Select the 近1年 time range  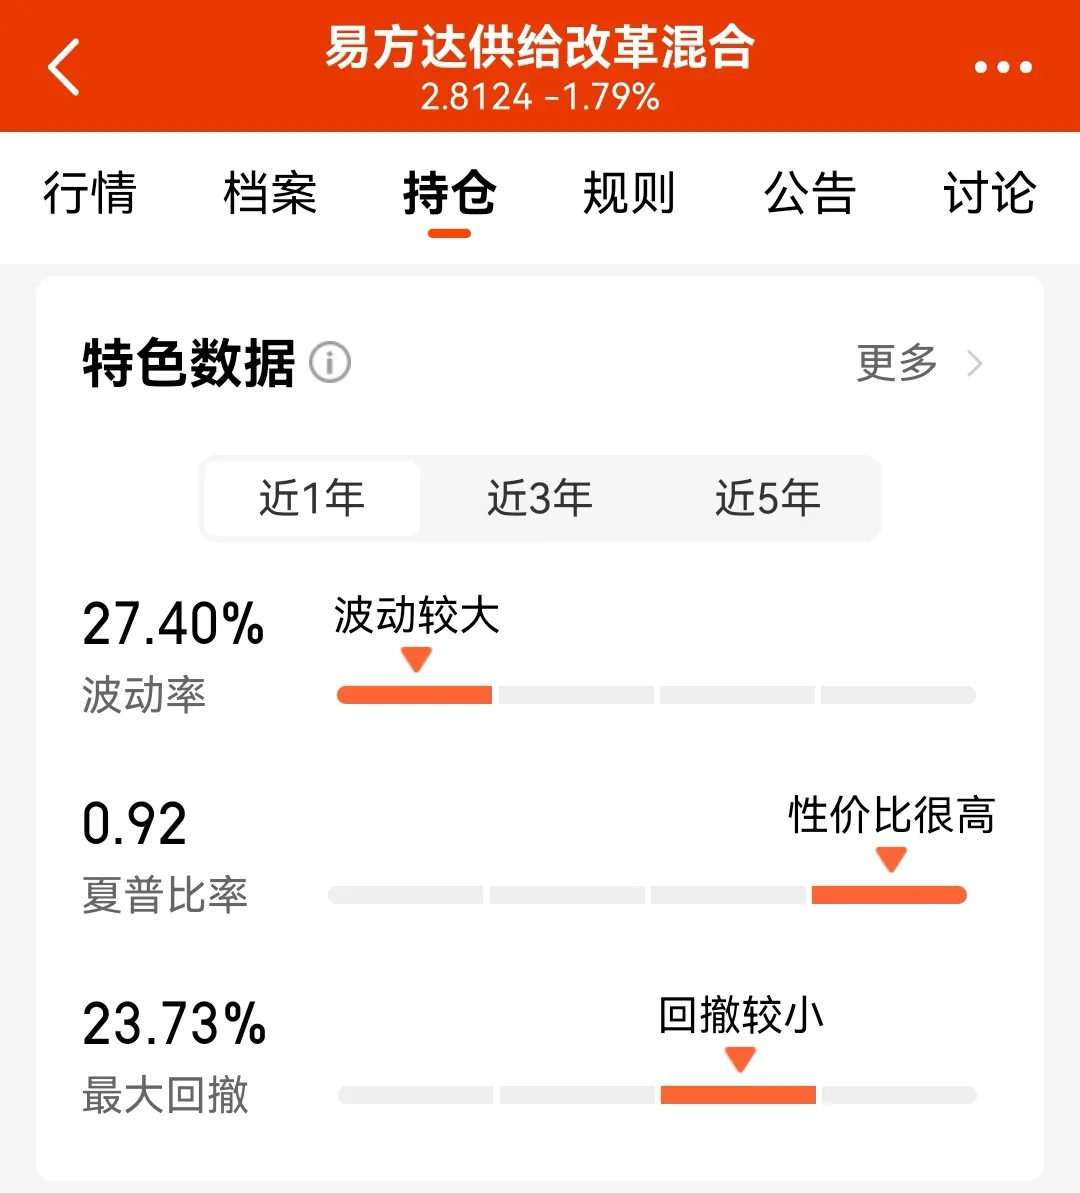tap(312, 498)
